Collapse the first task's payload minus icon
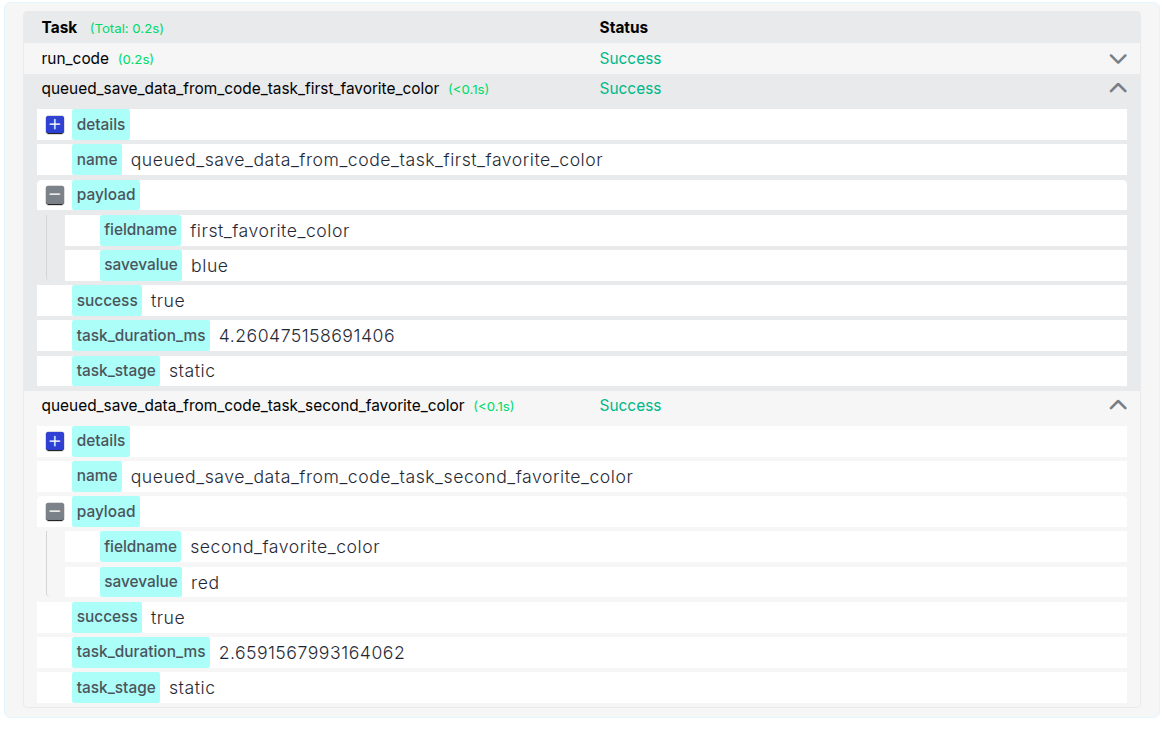This screenshot has width=1163, height=745. pyautogui.click(x=55, y=195)
